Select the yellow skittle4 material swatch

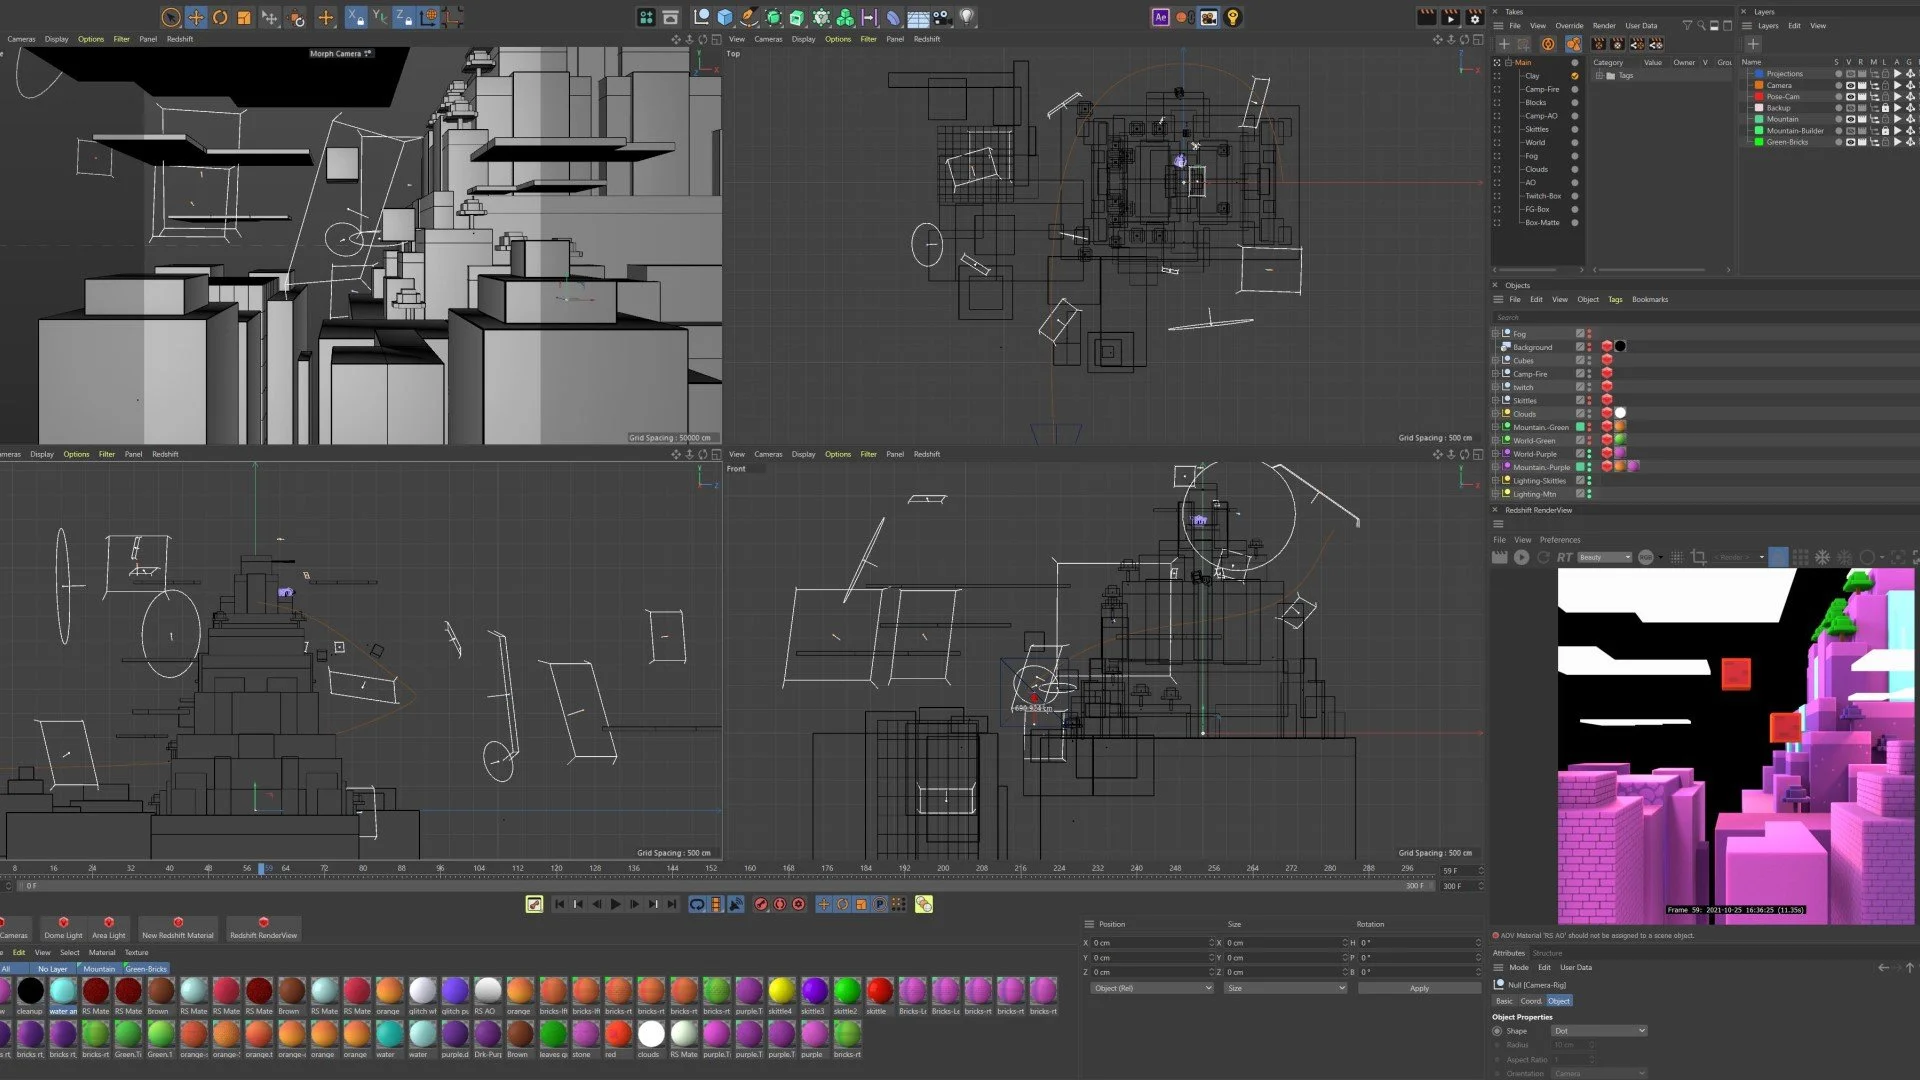tap(781, 991)
